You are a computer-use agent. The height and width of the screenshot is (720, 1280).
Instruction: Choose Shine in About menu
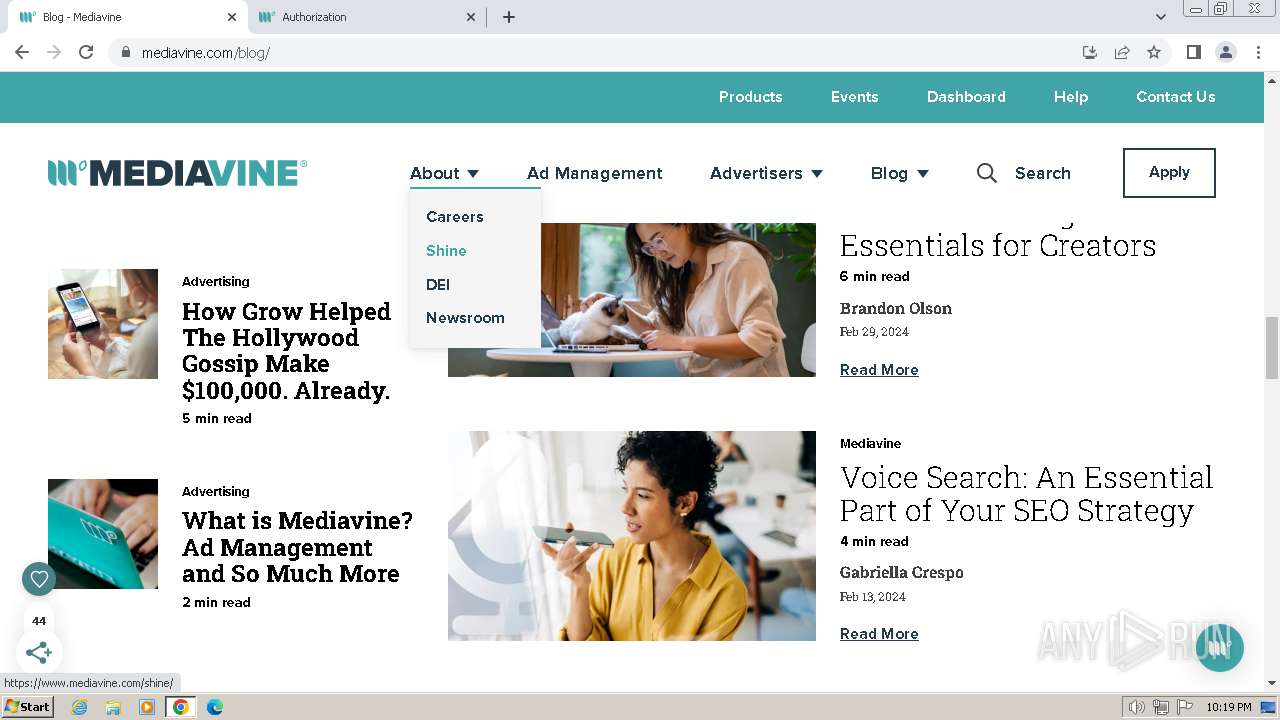pos(446,251)
